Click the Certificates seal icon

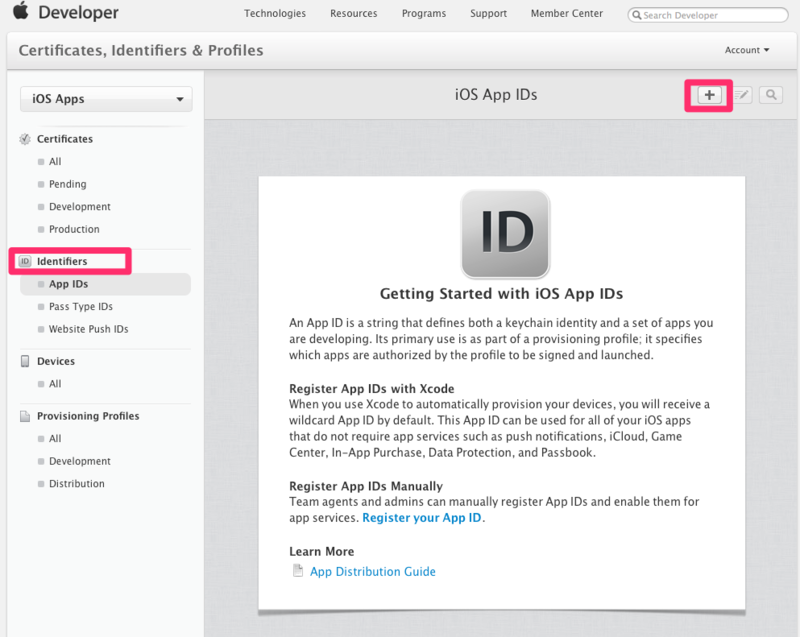click(x=24, y=139)
